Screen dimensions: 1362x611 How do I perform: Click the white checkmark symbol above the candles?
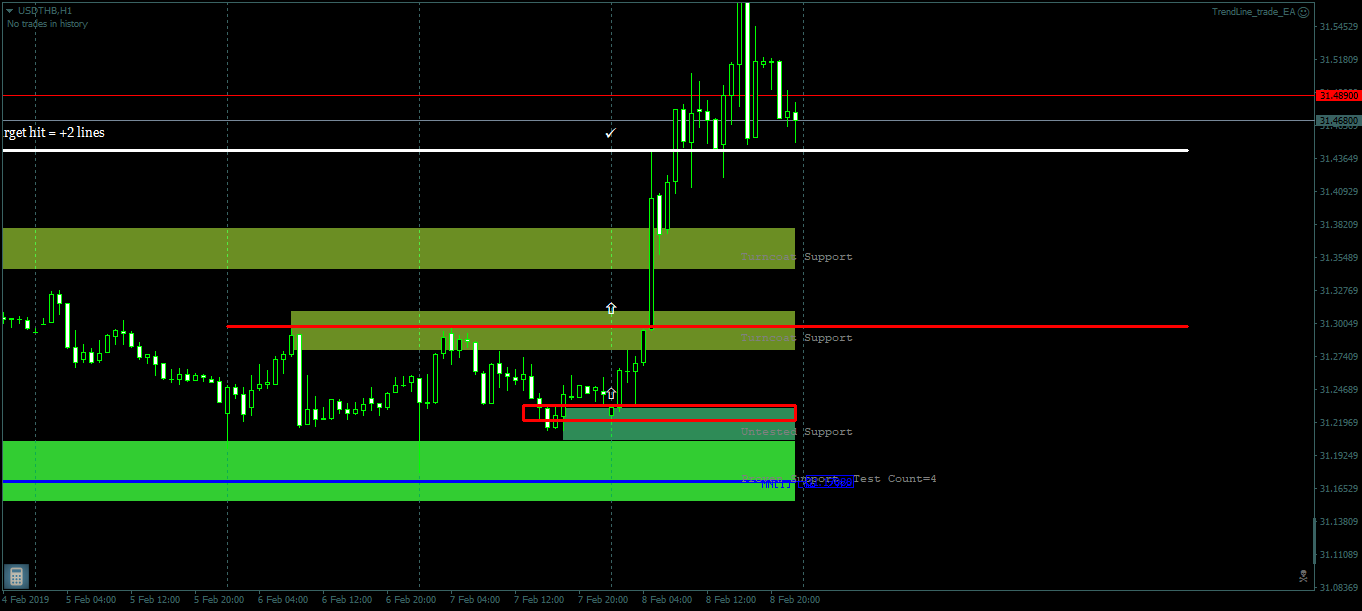point(611,132)
